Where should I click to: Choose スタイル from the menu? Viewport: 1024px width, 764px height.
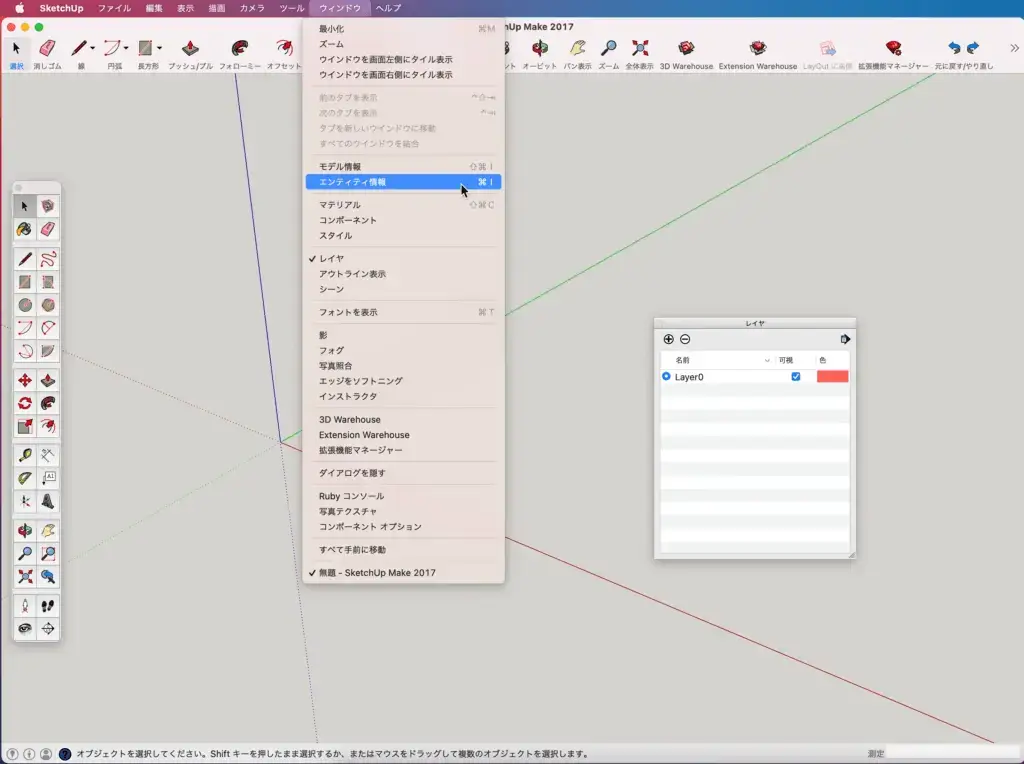pos(403,236)
